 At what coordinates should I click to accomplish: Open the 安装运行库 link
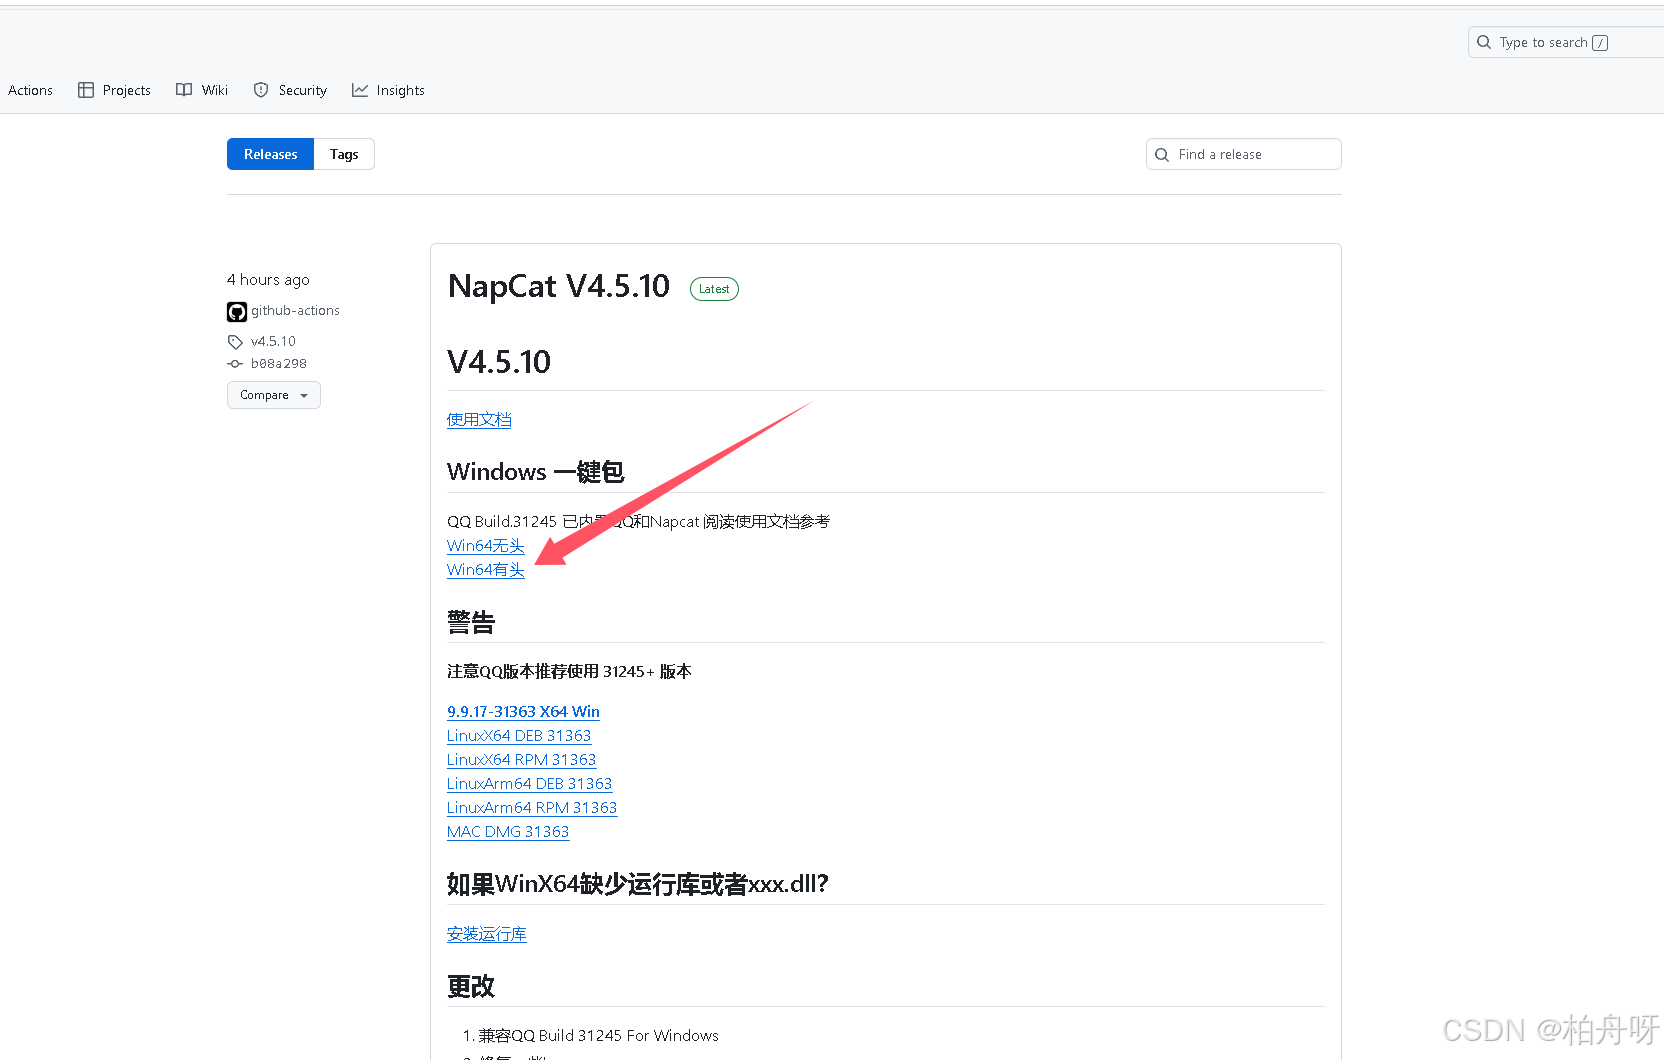click(x=487, y=934)
